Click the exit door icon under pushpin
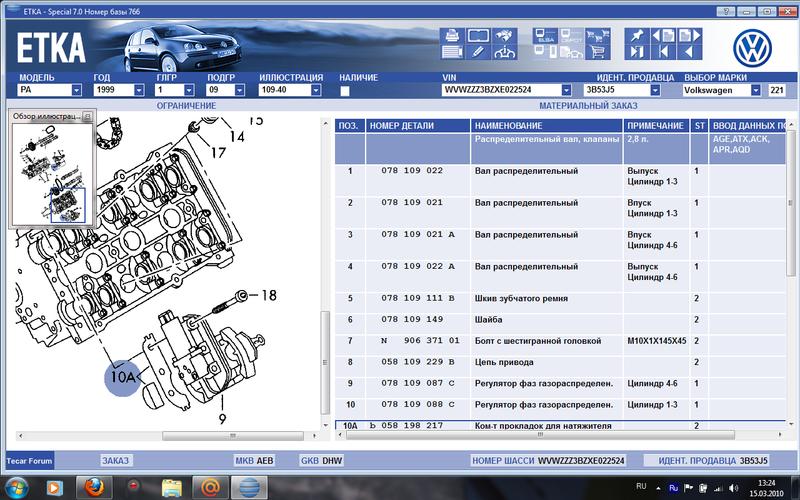The width and height of the screenshot is (800, 500). click(x=637, y=52)
